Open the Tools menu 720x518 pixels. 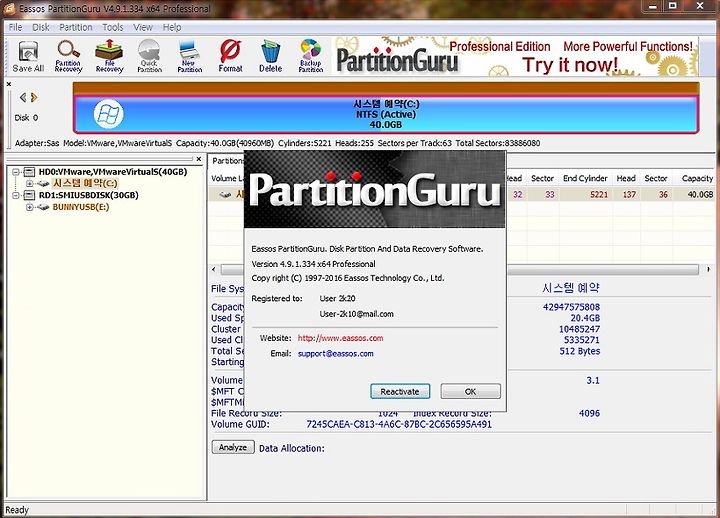point(112,27)
